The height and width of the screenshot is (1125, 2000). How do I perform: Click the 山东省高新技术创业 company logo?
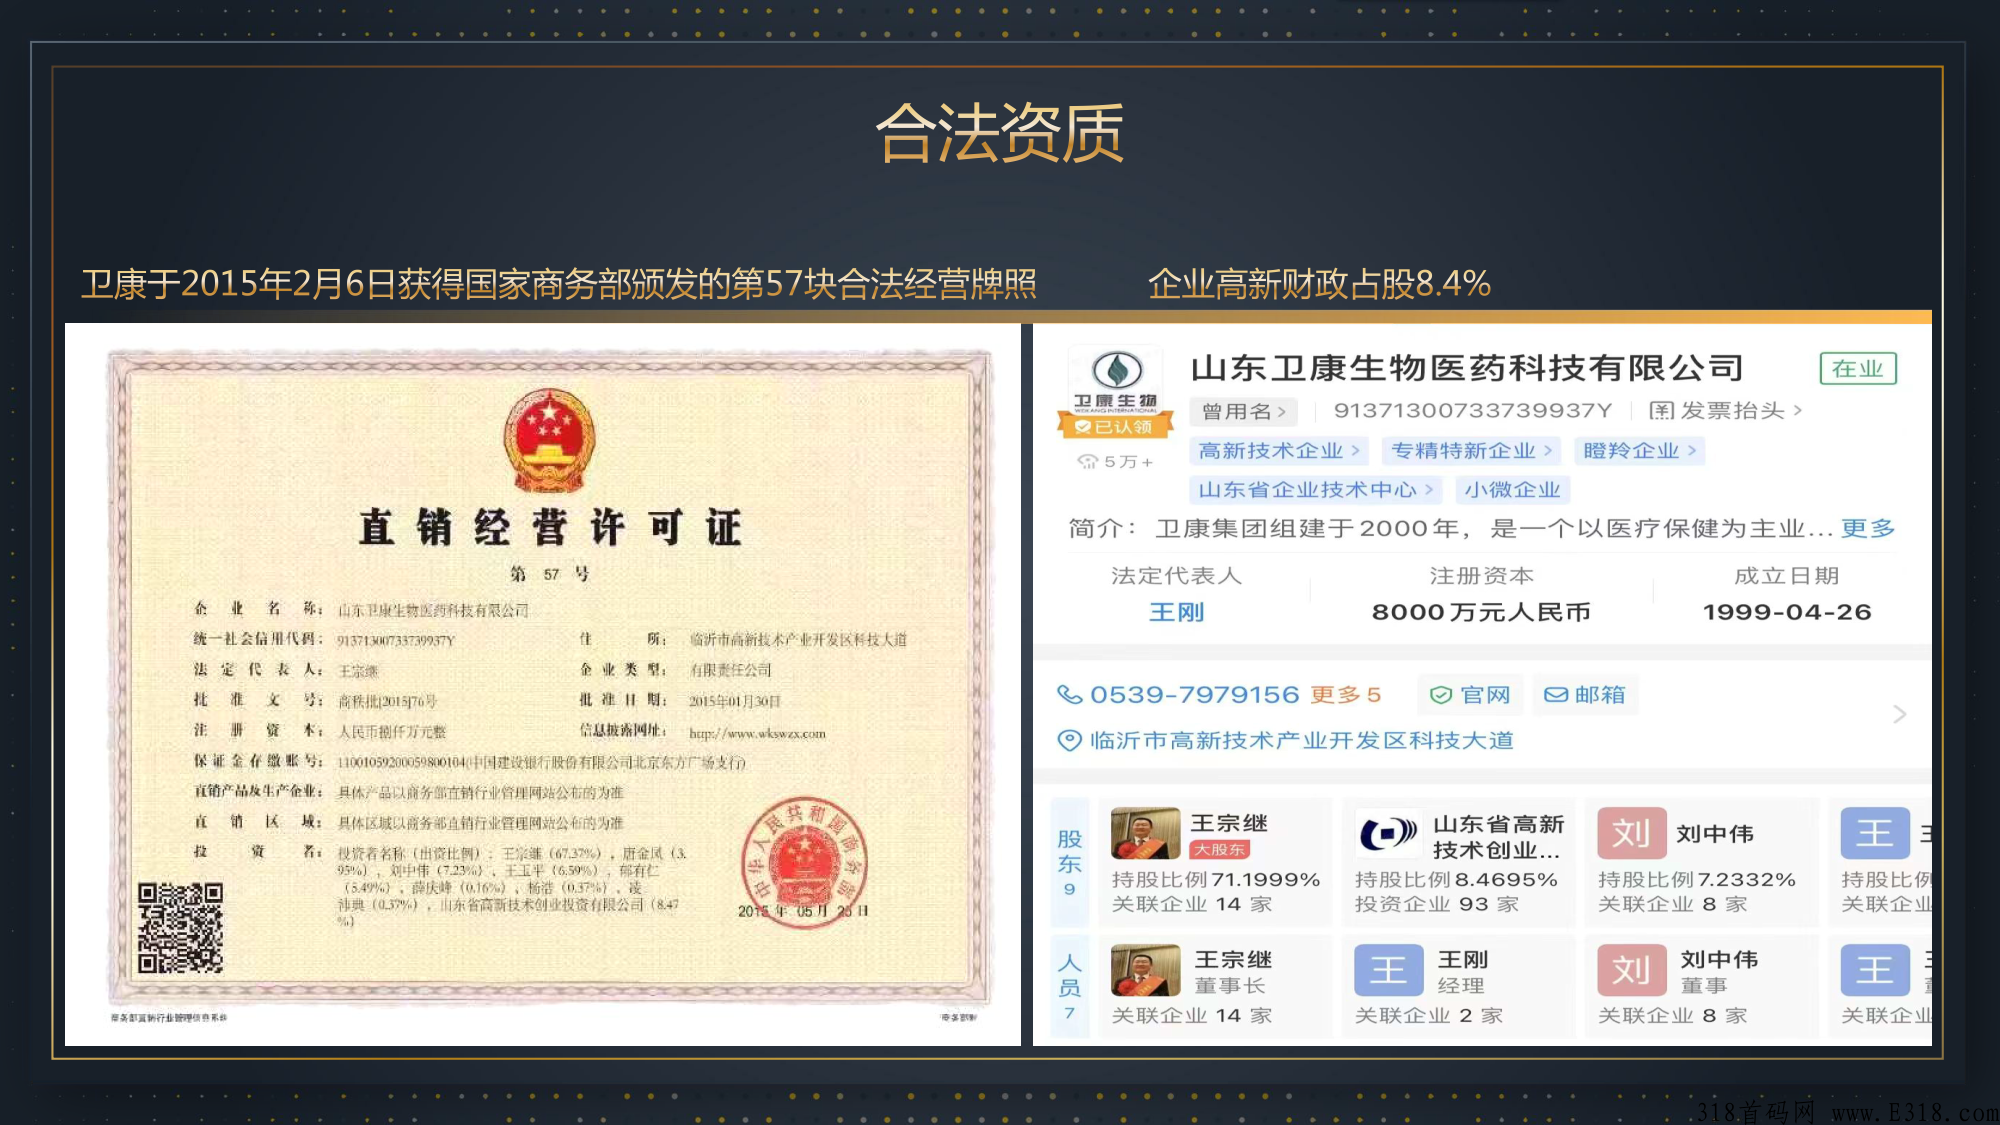point(1388,833)
